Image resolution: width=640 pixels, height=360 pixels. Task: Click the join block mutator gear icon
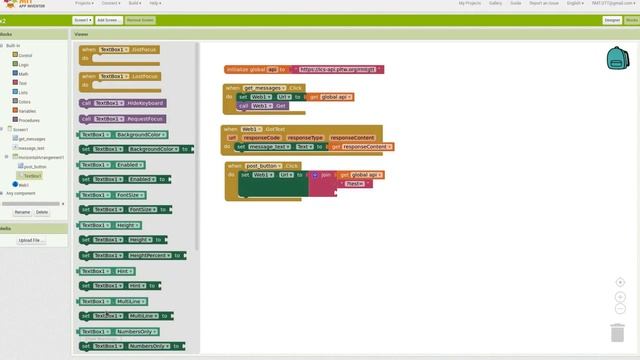click(x=315, y=175)
